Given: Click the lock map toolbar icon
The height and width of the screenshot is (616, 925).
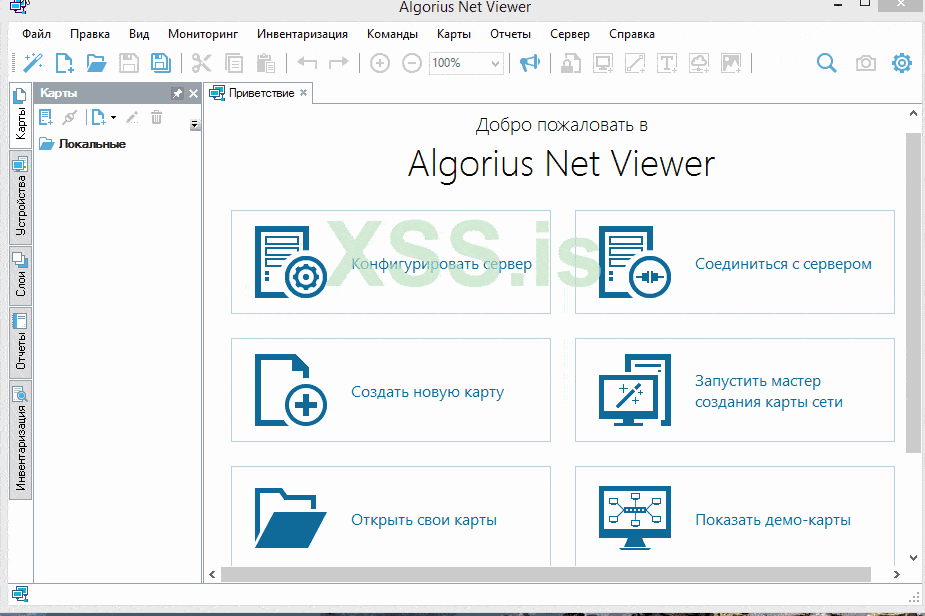Looking at the screenshot, I should coord(570,63).
